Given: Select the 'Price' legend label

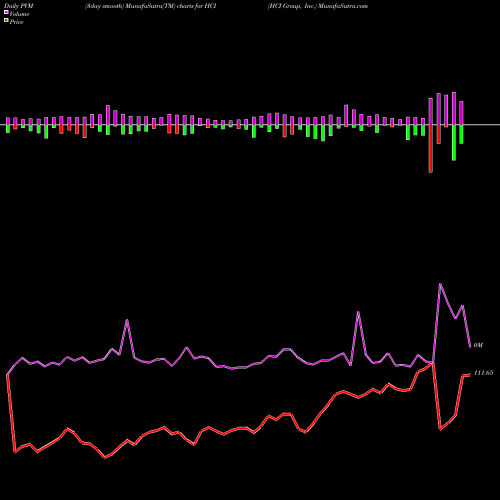Looking at the screenshot, I should point(16,22).
